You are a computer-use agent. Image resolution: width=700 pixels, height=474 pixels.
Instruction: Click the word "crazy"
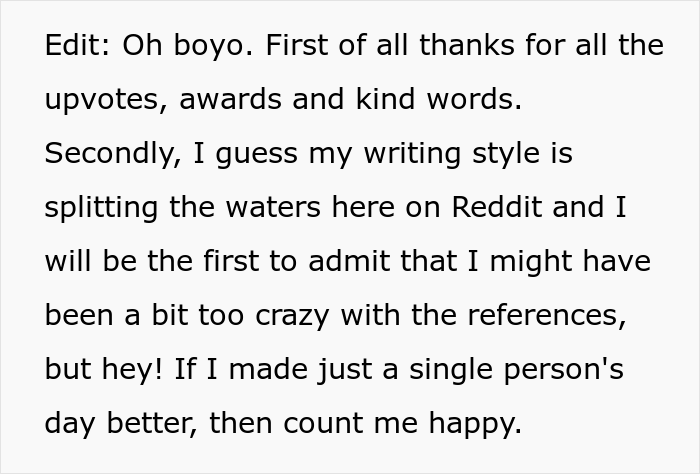292,317
